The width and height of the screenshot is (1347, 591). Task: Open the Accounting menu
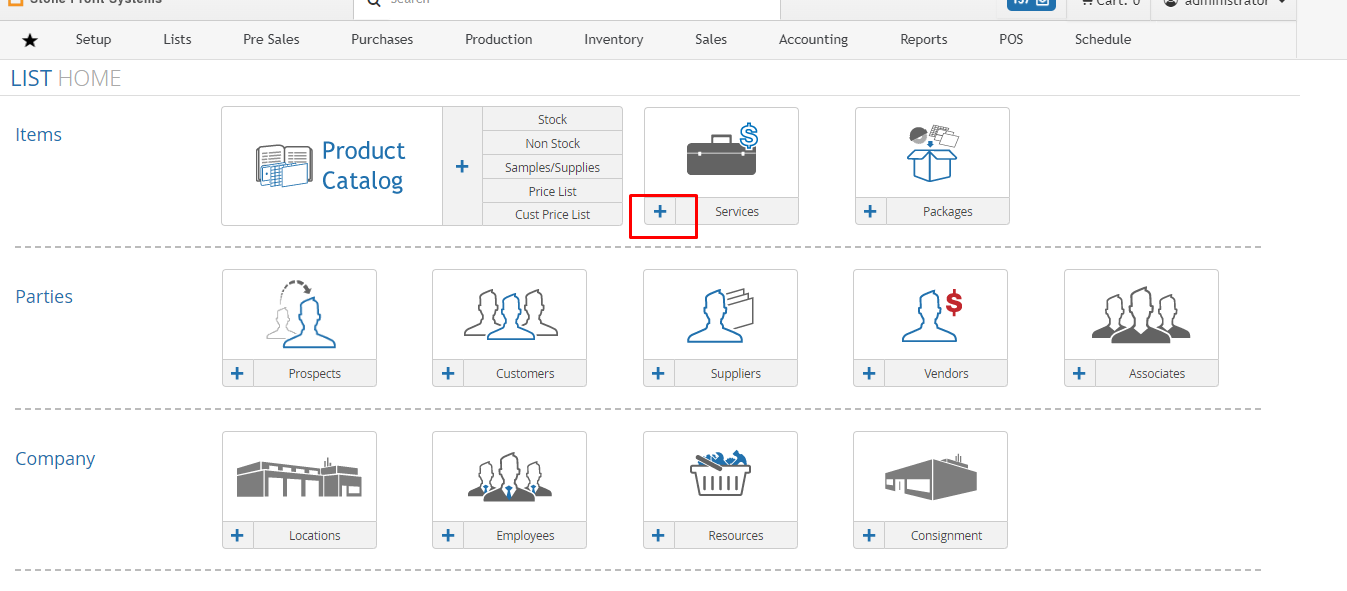pyautogui.click(x=814, y=39)
